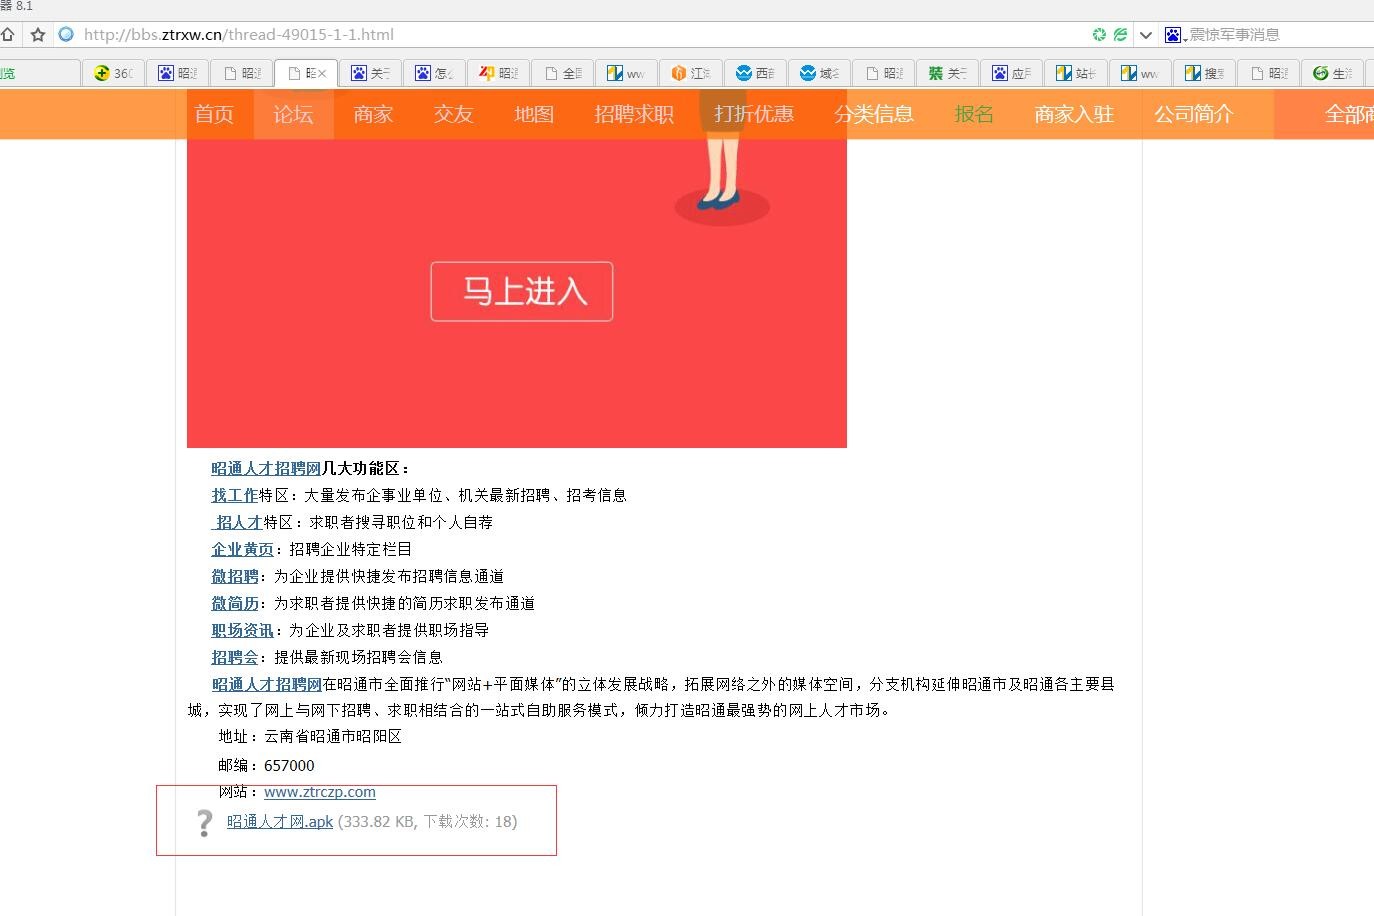Open 地图 in the nav bar
Screen dimensions: 1374x916
click(x=534, y=114)
